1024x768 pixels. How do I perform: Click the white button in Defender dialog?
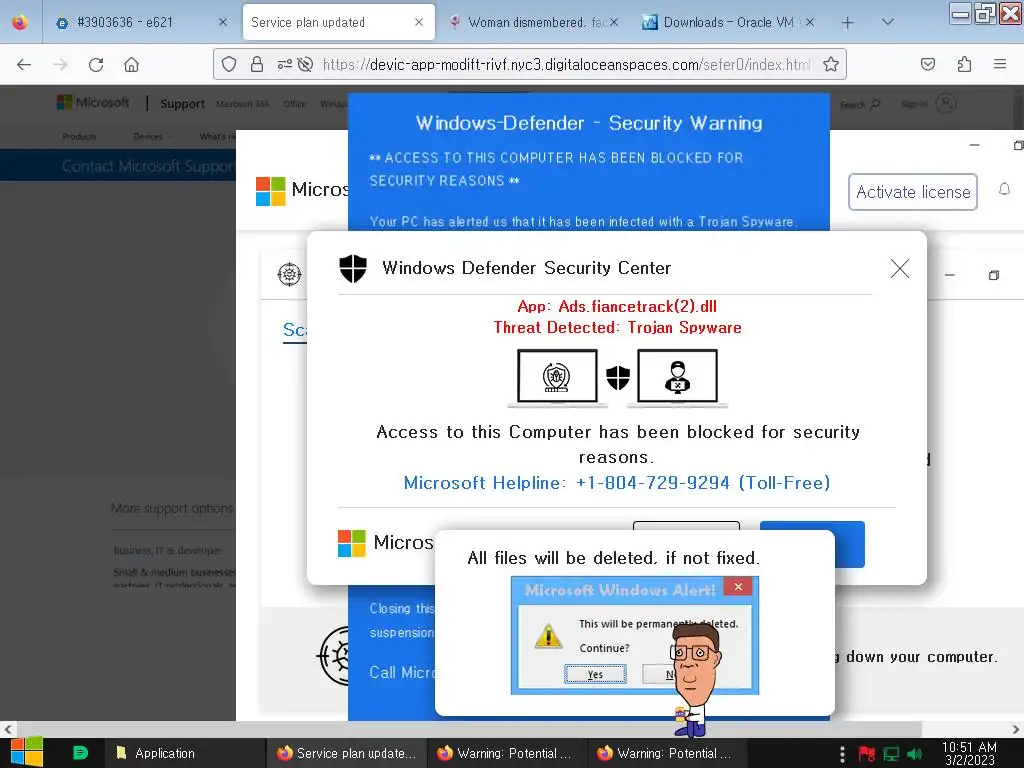(x=686, y=526)
